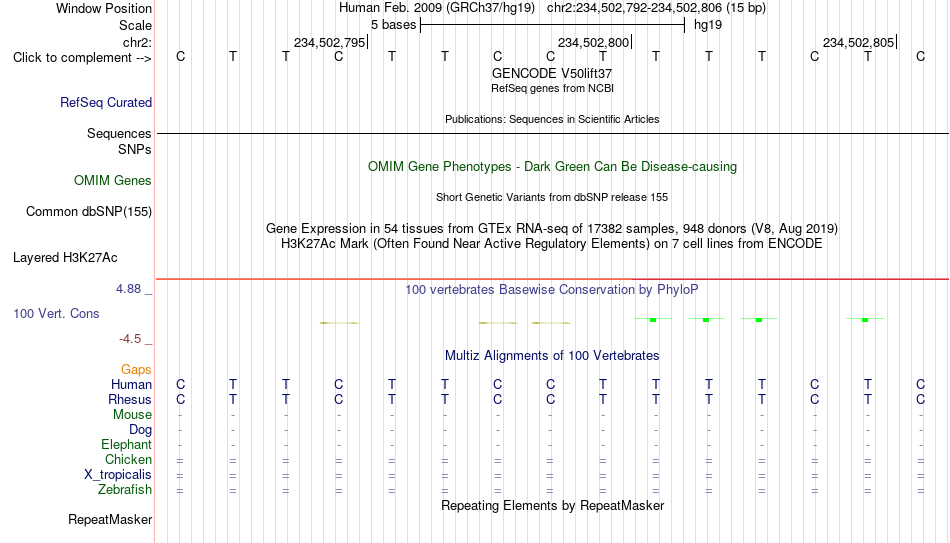Open the RefSeq Curated track label
The height and width of the screenshot is (543, 950).
[105, 102]
